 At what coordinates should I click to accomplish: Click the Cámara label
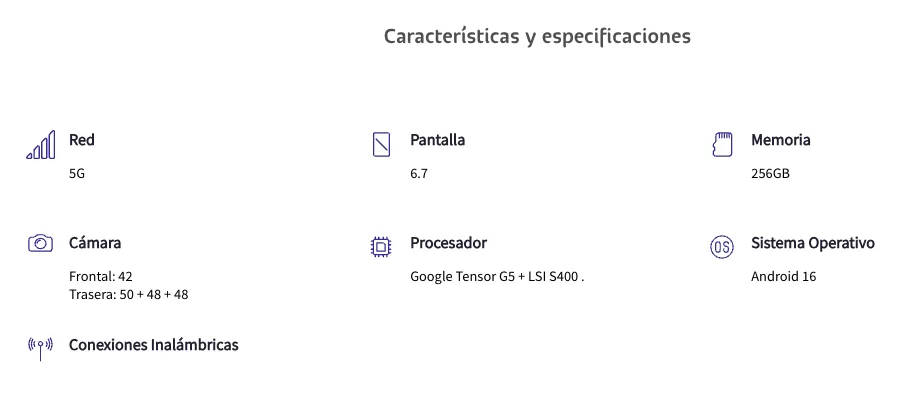coord(95,243)
